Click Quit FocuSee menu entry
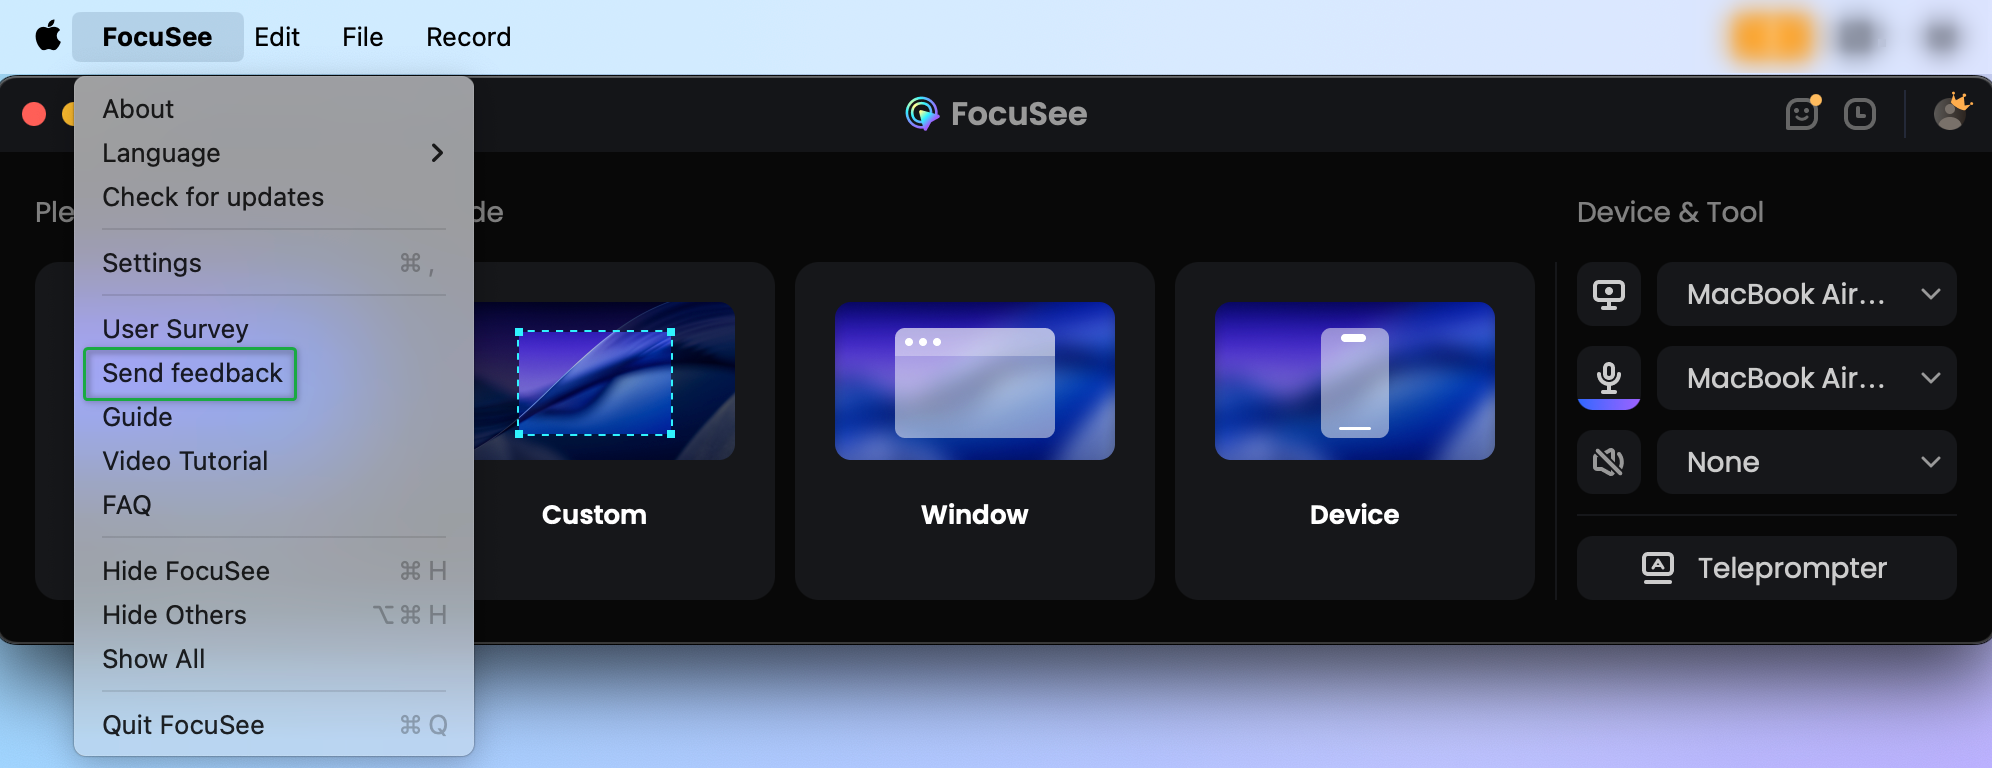The image size is (1992, 768). click(x=184, y=725)
